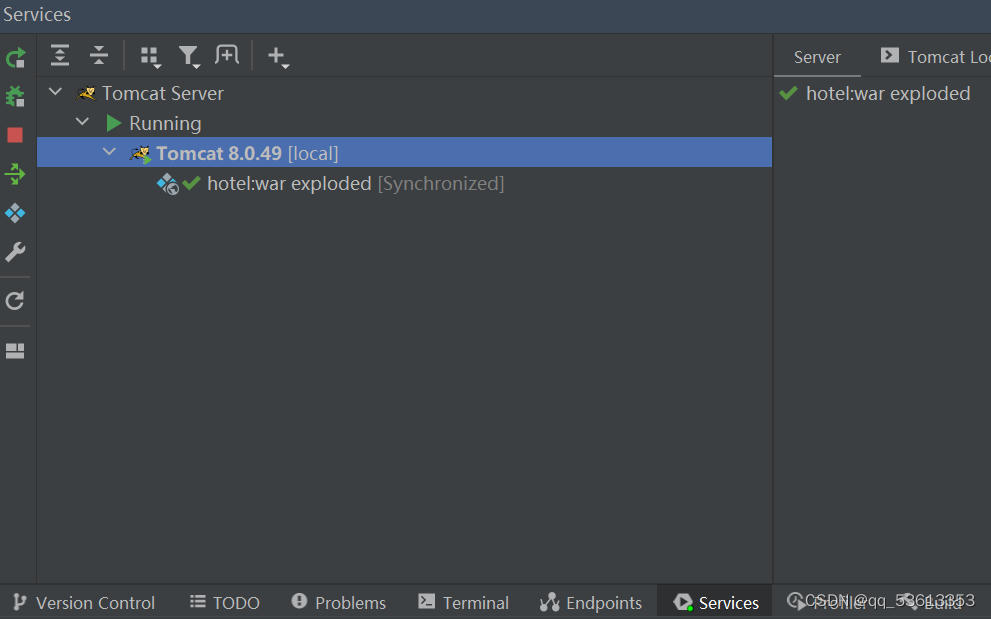Open the Endpoints tool window
This screenshot has height=619, width=991.
pyautogui.click(x=591, y=603)
